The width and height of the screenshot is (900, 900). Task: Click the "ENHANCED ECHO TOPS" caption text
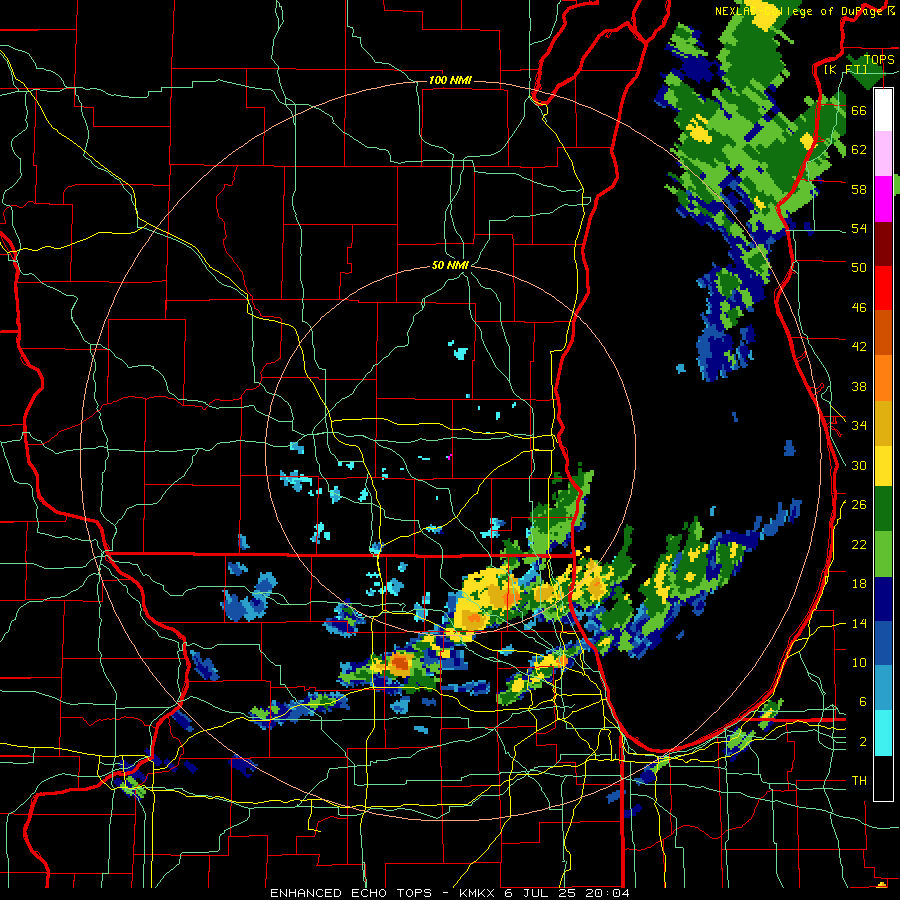pyautogui.click(x=351, y=893)
